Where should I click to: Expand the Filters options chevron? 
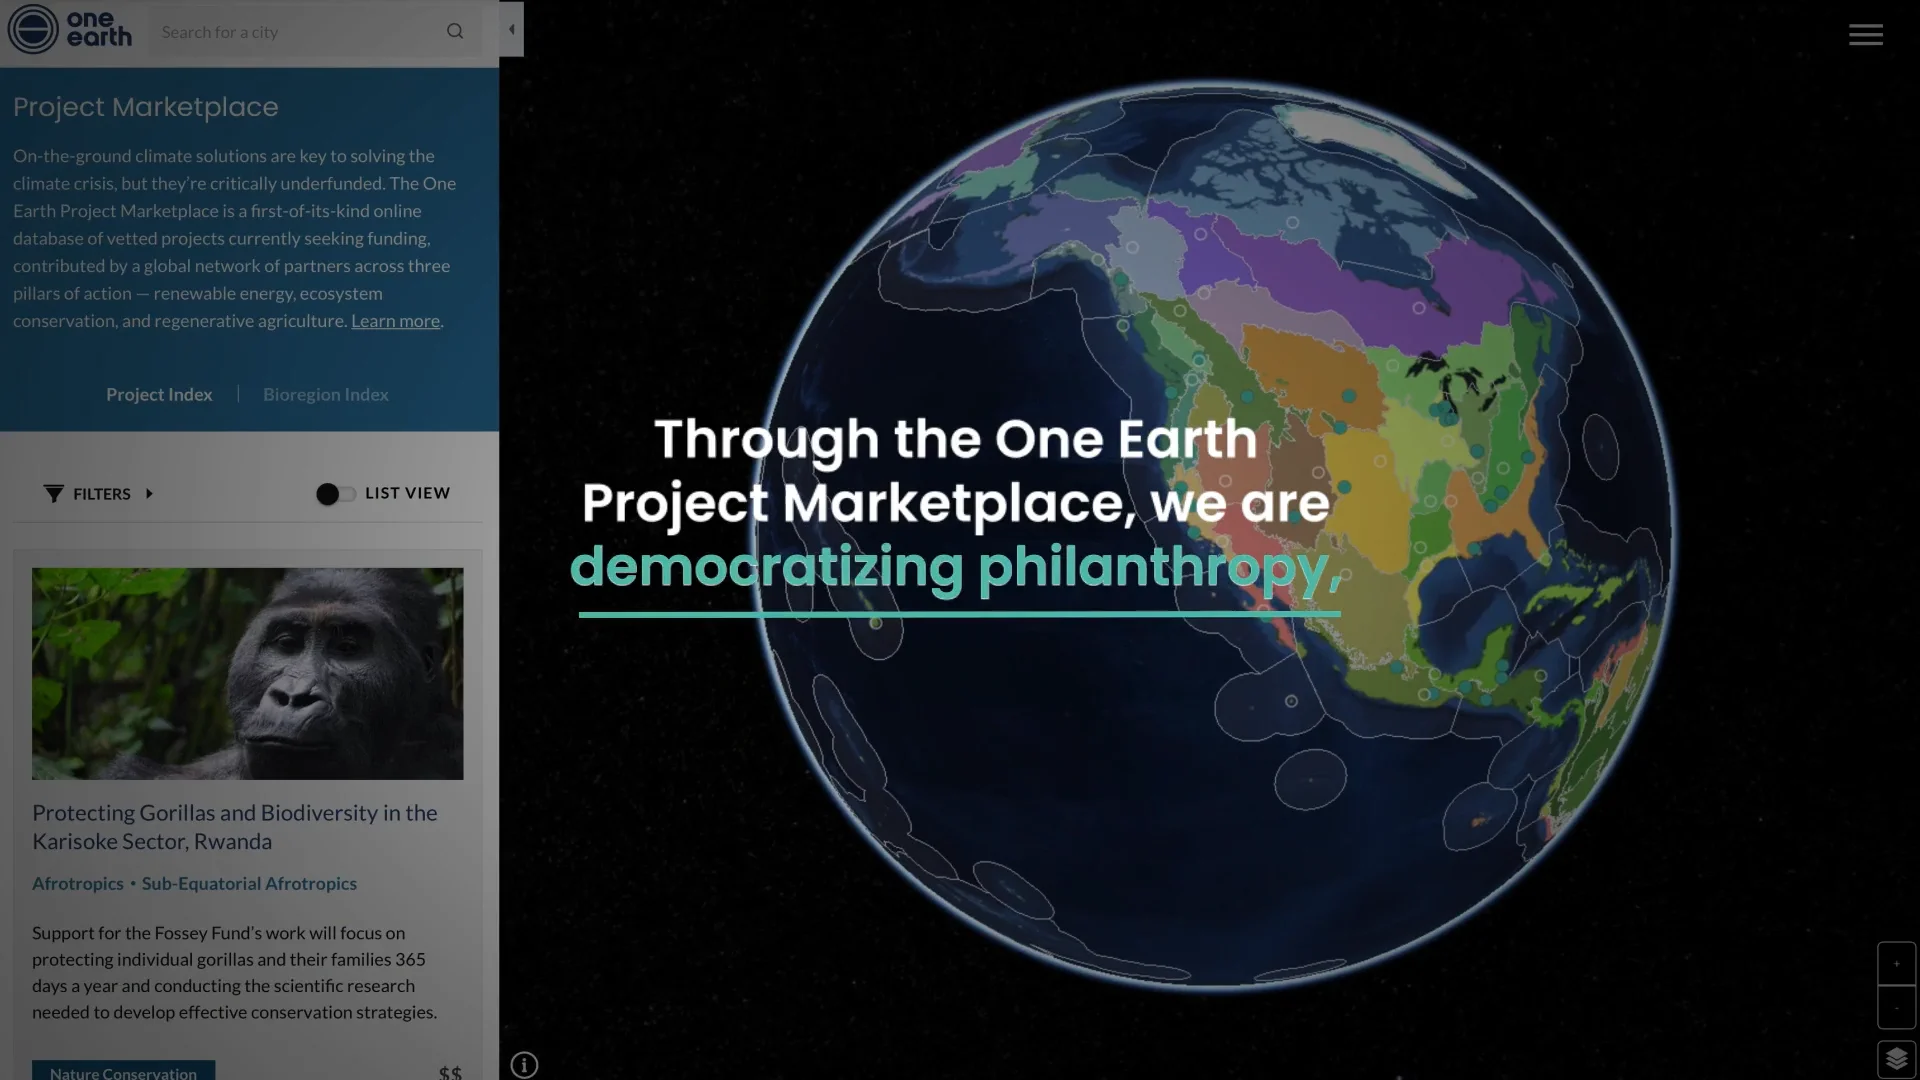pos(149,493)
